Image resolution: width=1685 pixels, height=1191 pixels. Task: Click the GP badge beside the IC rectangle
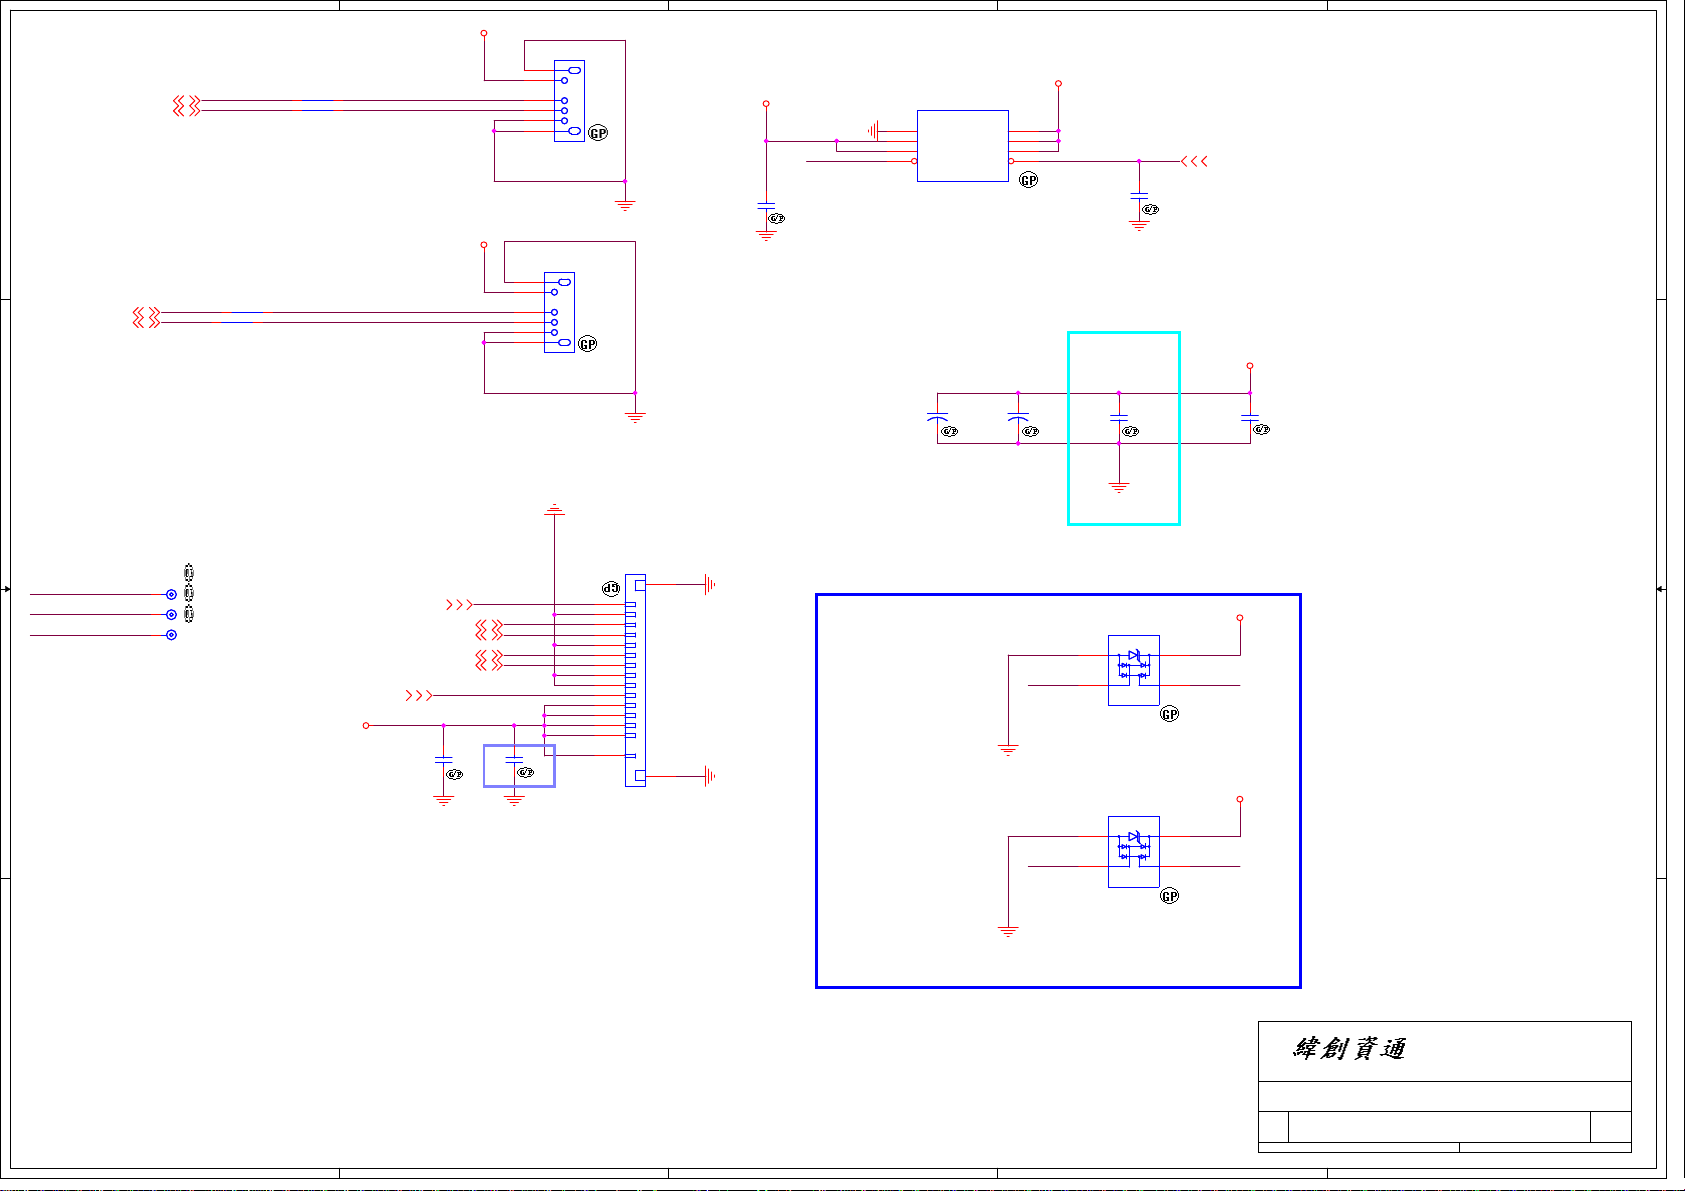click(x=1029, y=180)
